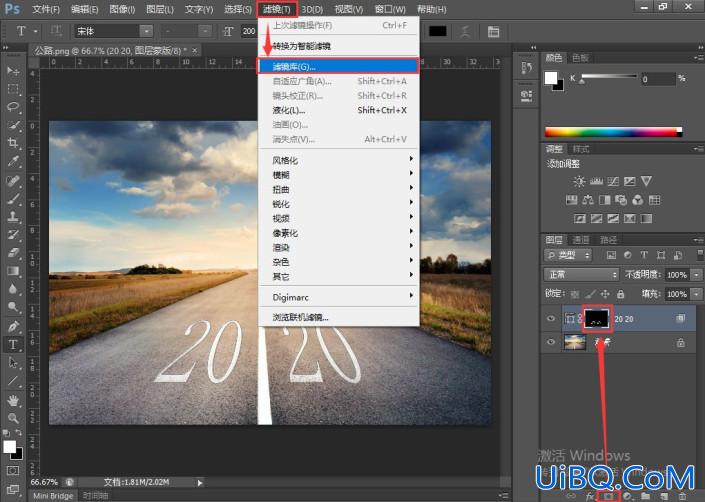Select the Zoom tool
This screenshot has width=705, height=502.
(13, 418)
